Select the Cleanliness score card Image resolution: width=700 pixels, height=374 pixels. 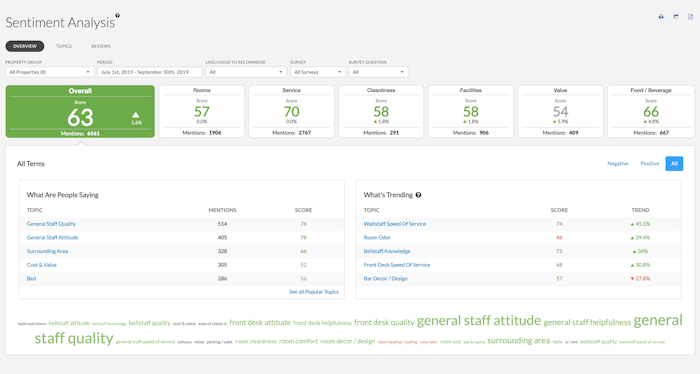381,112
